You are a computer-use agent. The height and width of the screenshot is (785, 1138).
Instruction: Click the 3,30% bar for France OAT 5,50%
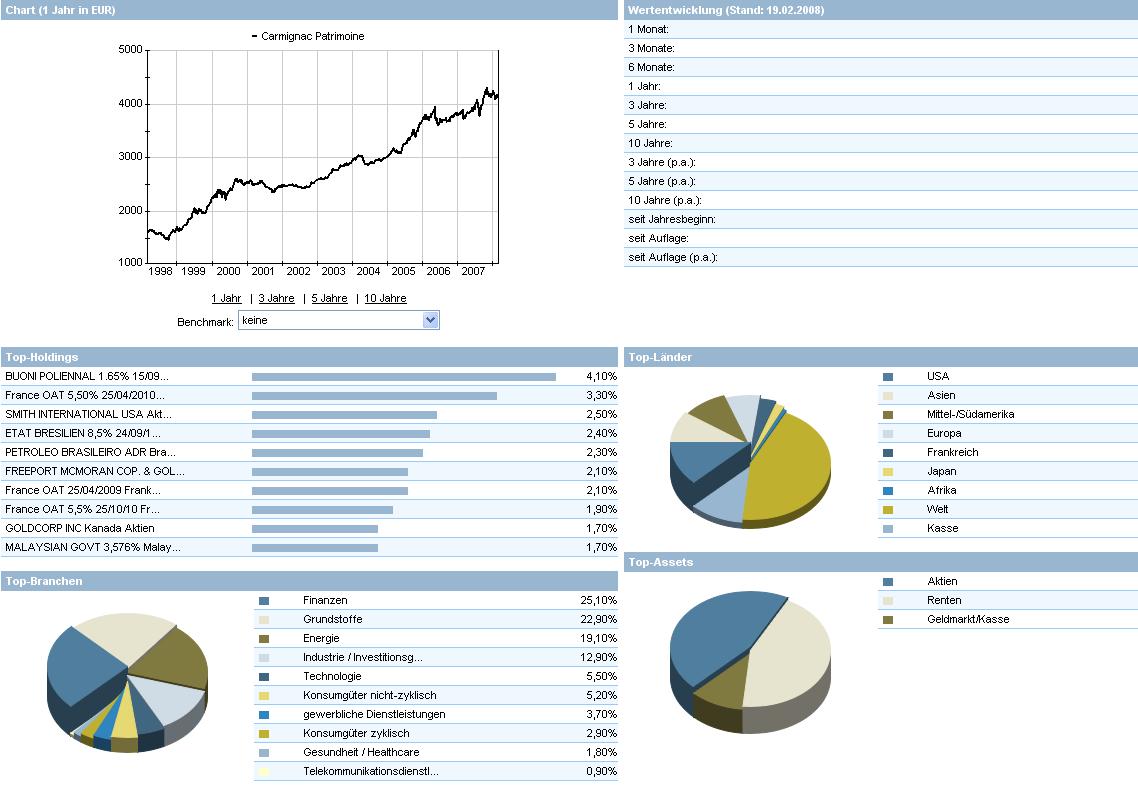coord(374,395)
